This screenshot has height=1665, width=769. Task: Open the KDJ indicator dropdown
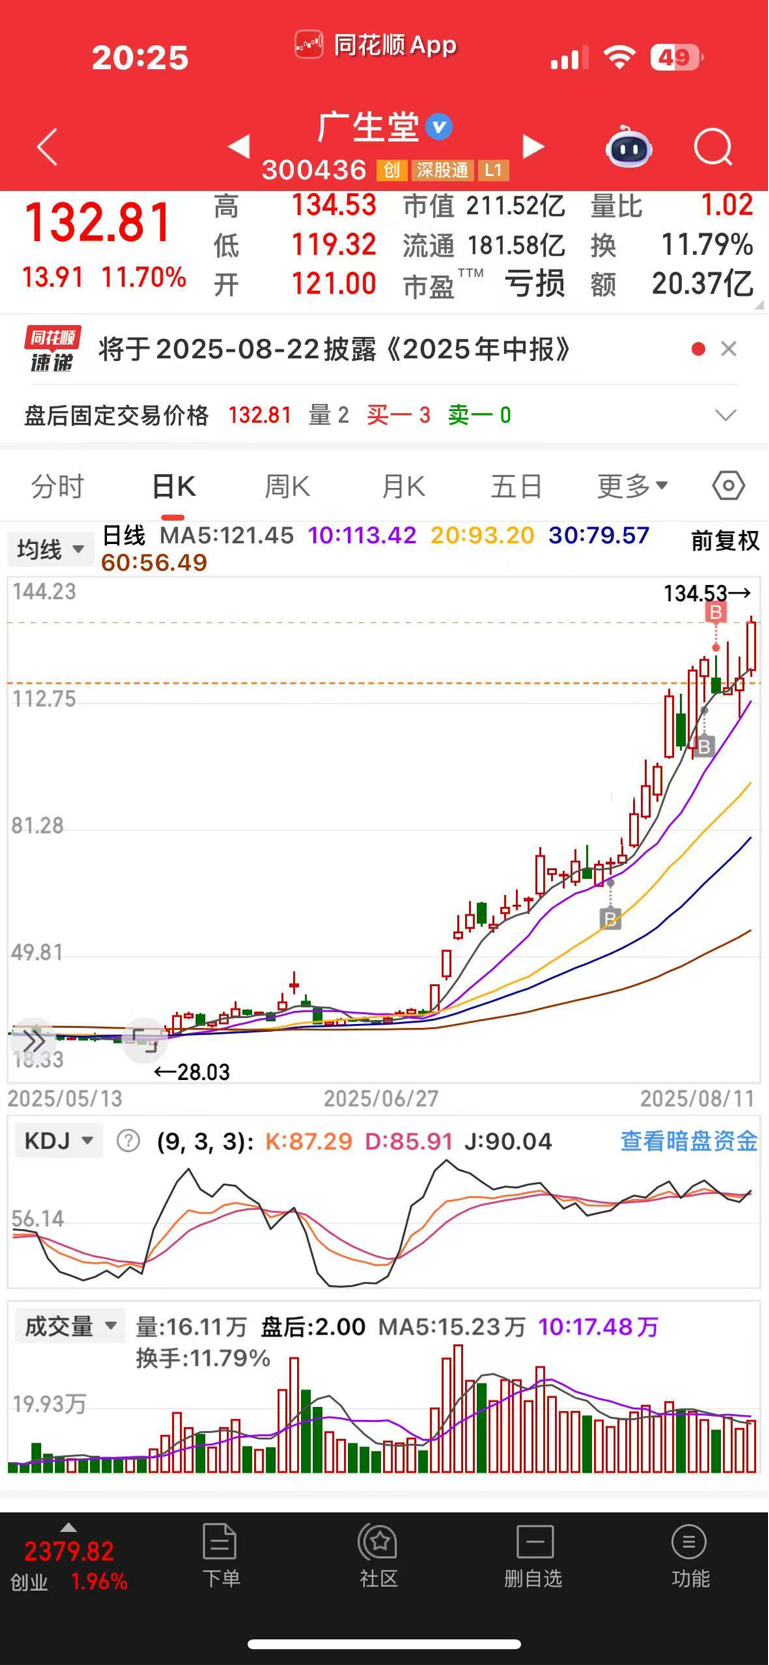[59, 1141]
